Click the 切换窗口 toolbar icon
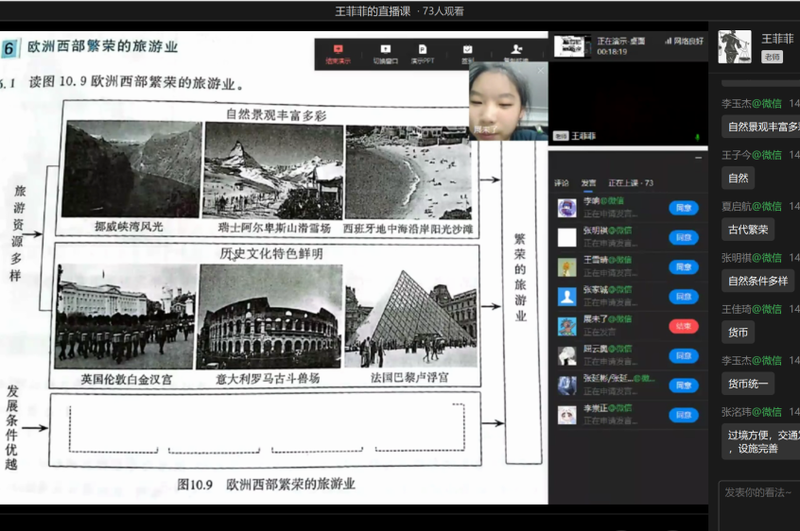Viewport: 800px width, 531px height. click(x=386, y=49)
